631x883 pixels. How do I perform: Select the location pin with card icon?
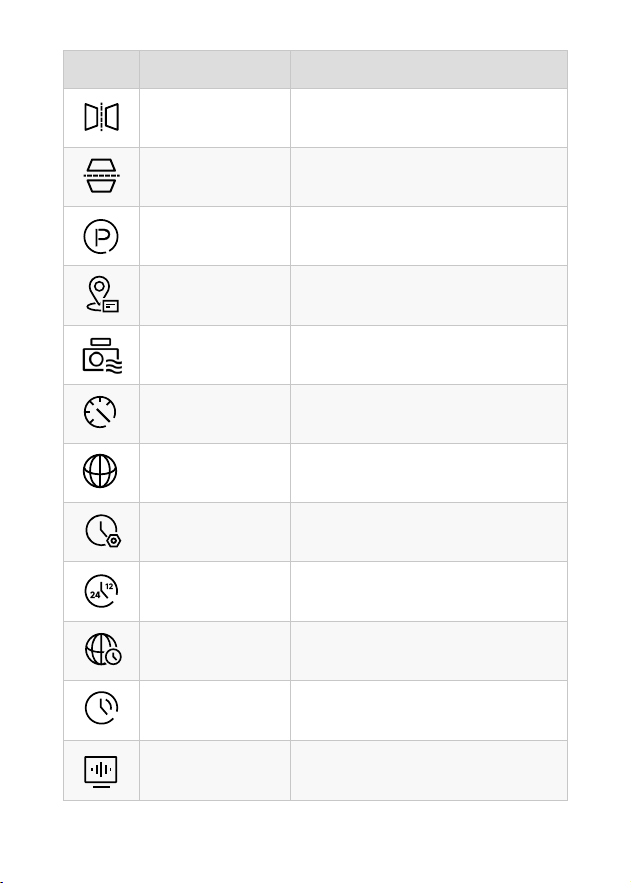click(x=102, y=294)
